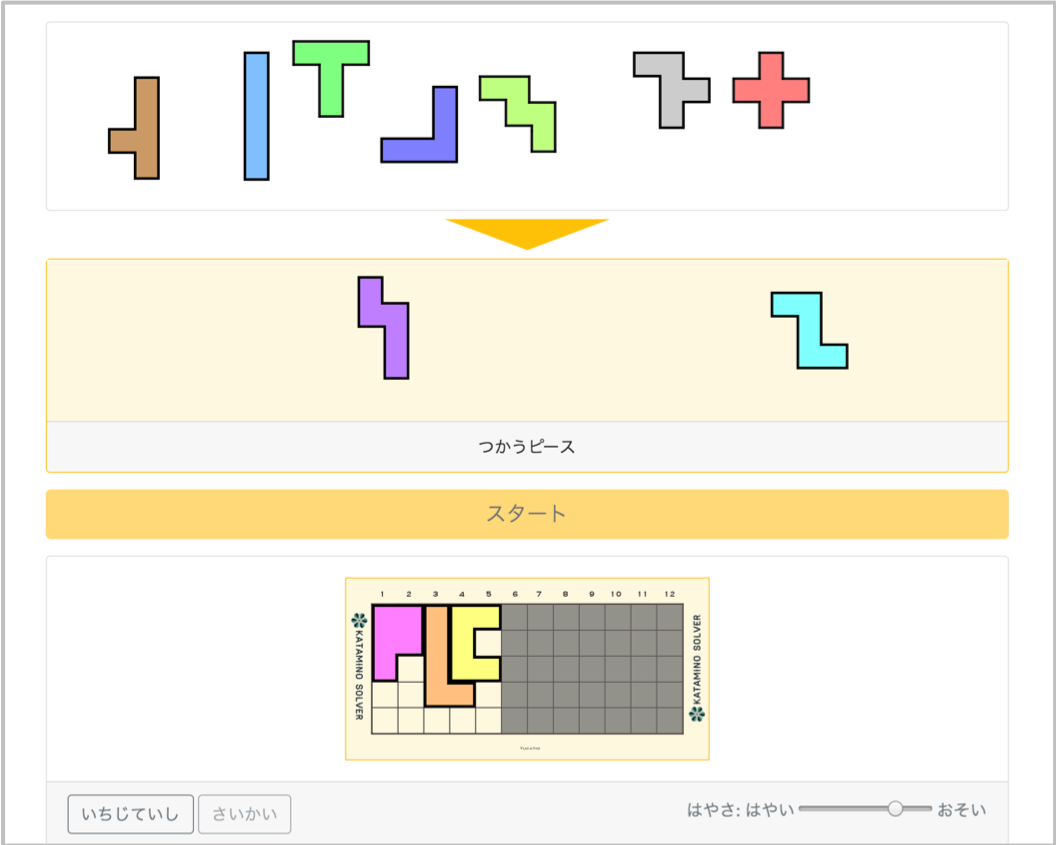Click the さいかい resume button

click(244, 814)
